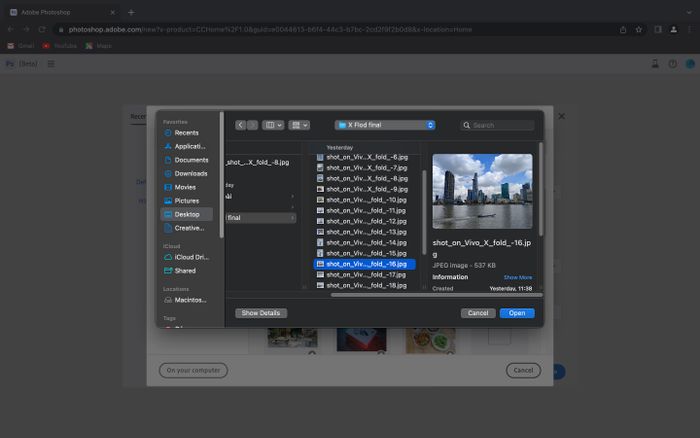Open Gmail bookmark in bookmarks bar

click(x=20, y=45)
